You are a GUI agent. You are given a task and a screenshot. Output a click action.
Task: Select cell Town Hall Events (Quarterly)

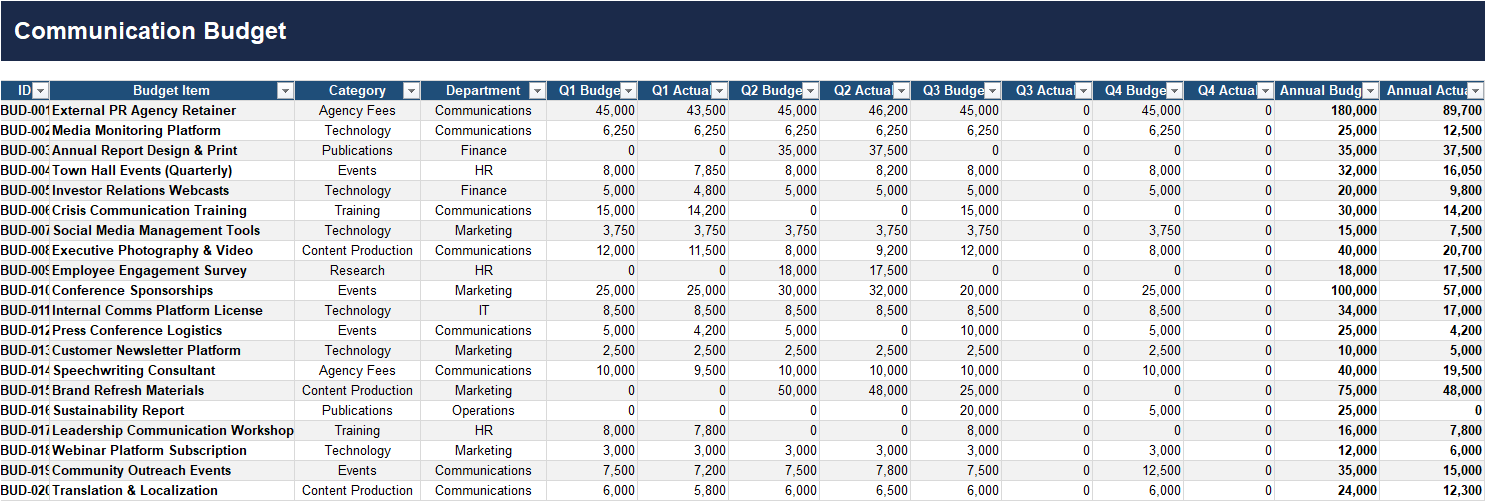172,171
